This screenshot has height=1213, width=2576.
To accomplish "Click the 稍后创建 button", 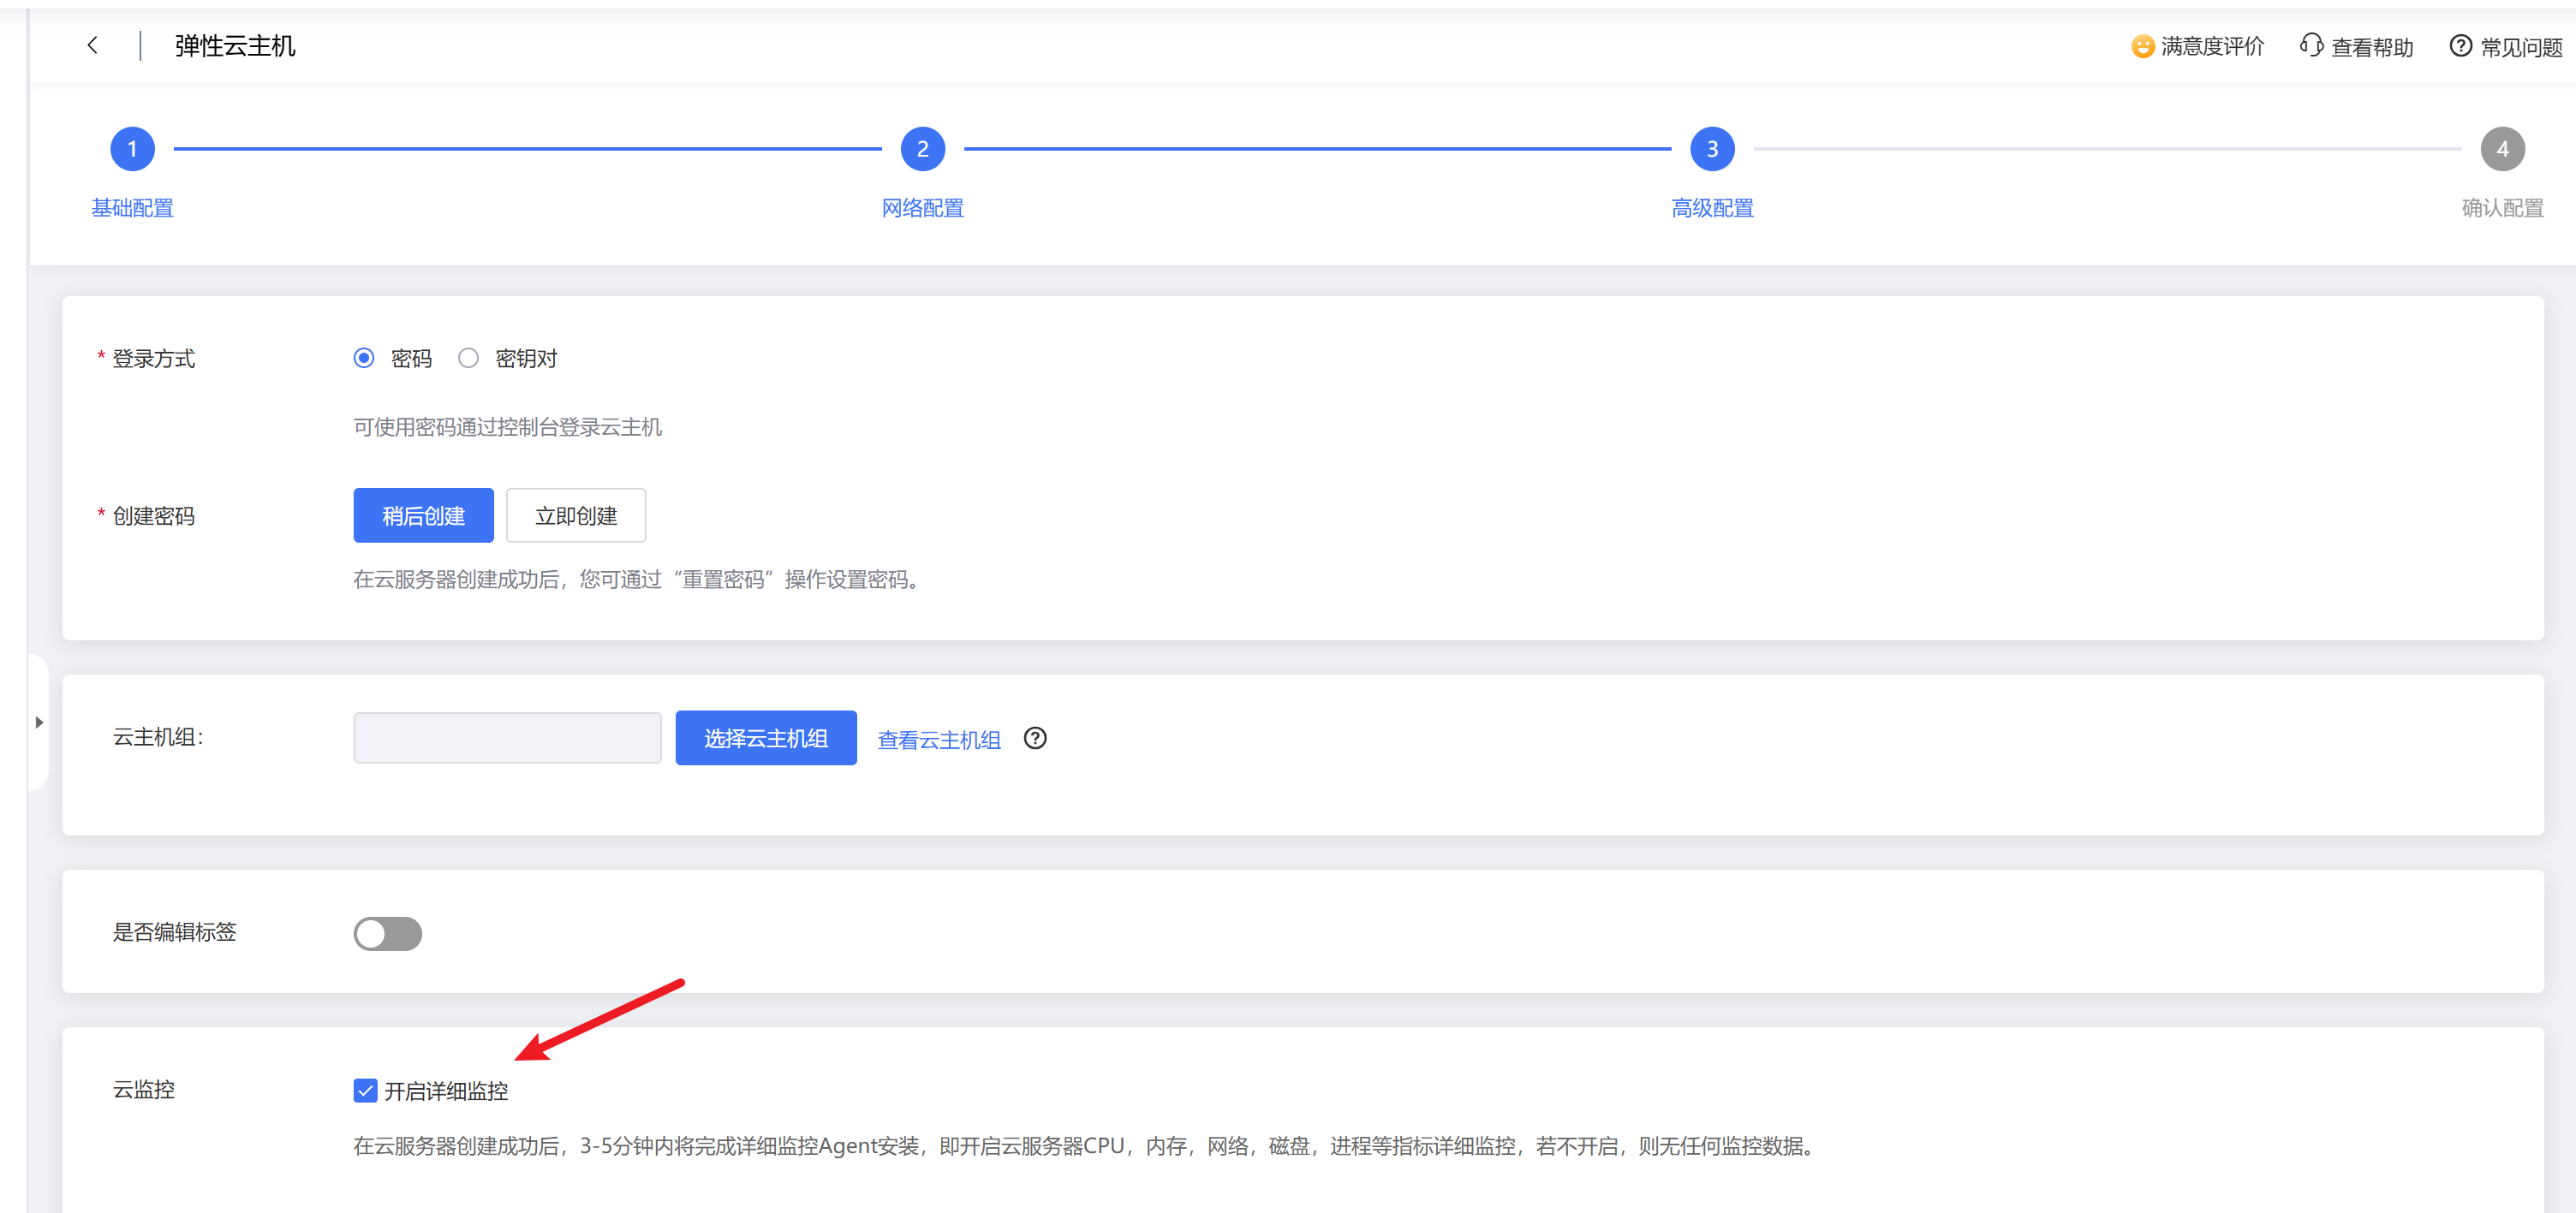I will pos(423,515).
